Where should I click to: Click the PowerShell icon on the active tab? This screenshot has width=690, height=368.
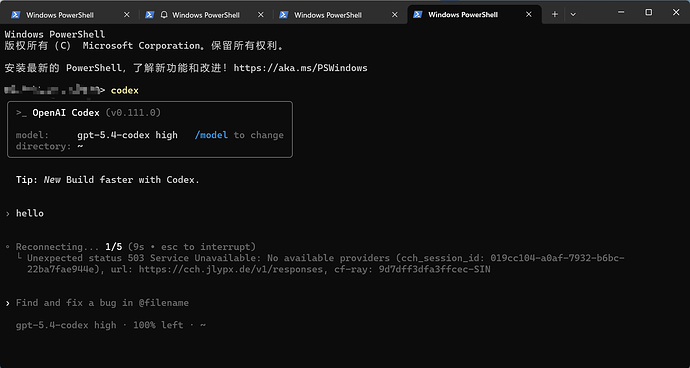point(418,15)
